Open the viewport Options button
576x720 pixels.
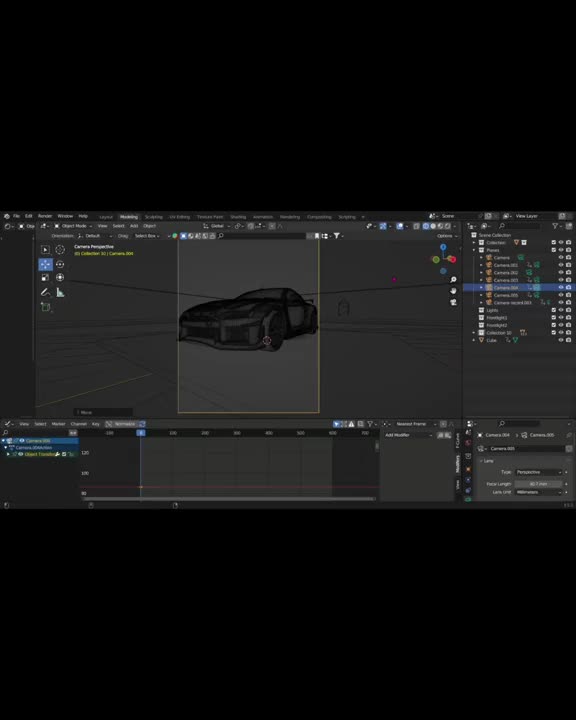click(x=447, y=236)
